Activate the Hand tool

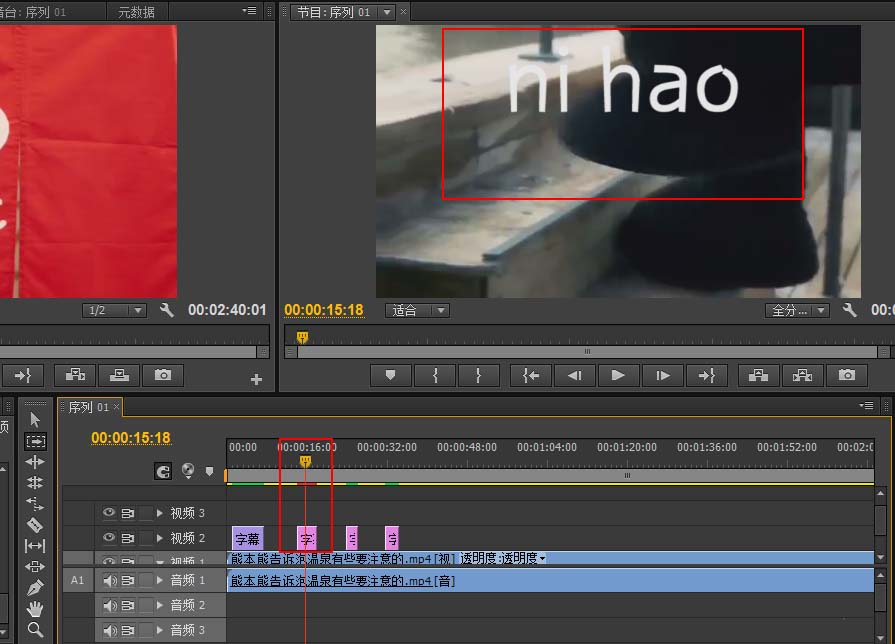34,606
